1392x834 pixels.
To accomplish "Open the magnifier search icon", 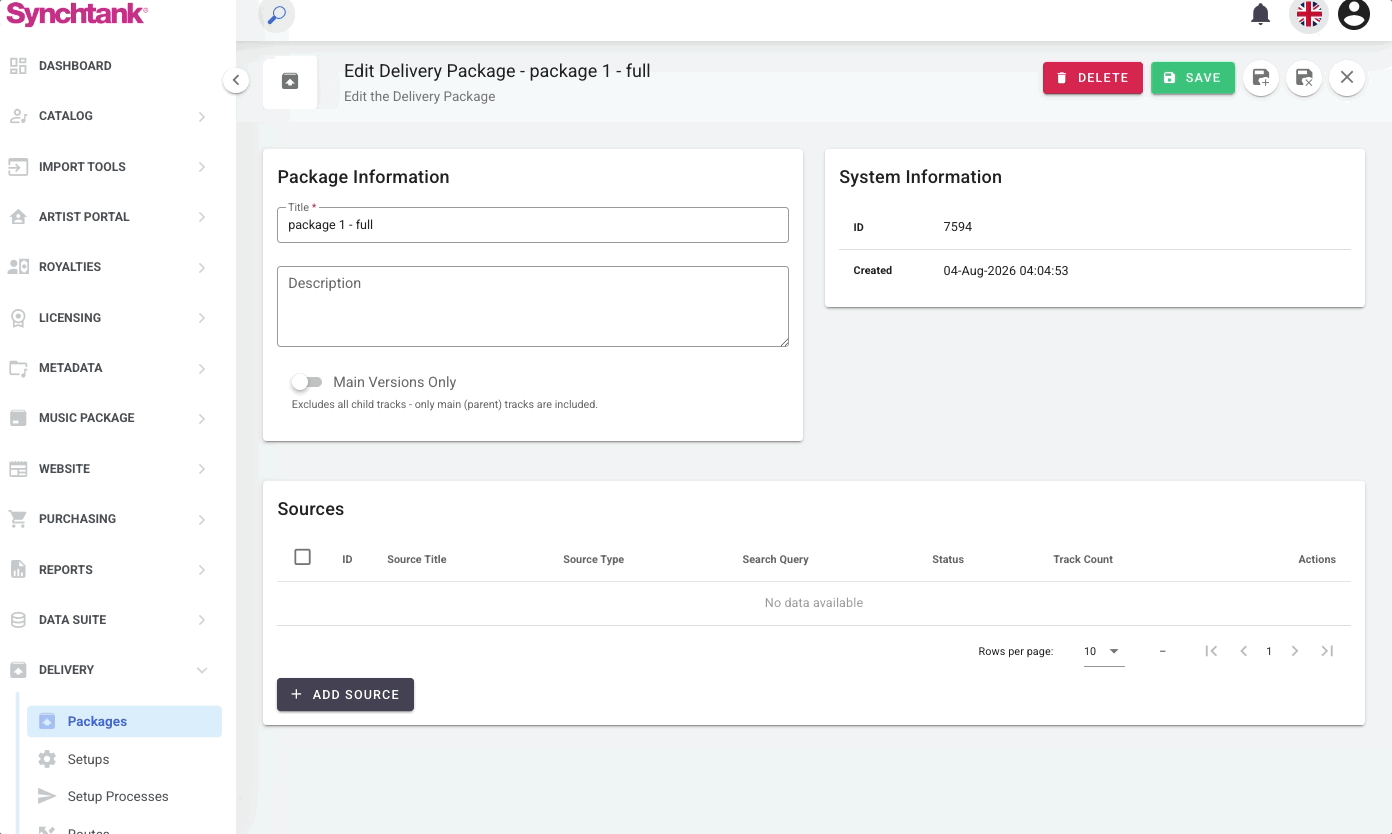I will coord(277,15).
